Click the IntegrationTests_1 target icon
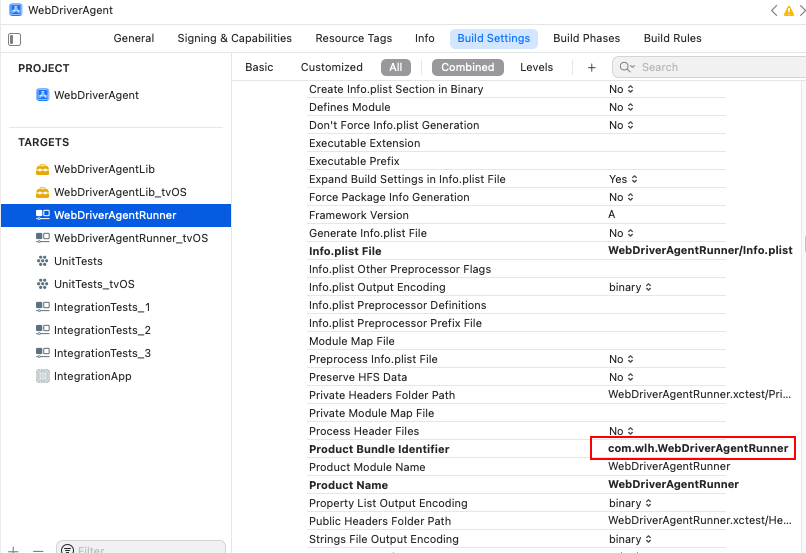Image resolution: width=806 pixels, height=553 pixels. [x=42, y=307]
